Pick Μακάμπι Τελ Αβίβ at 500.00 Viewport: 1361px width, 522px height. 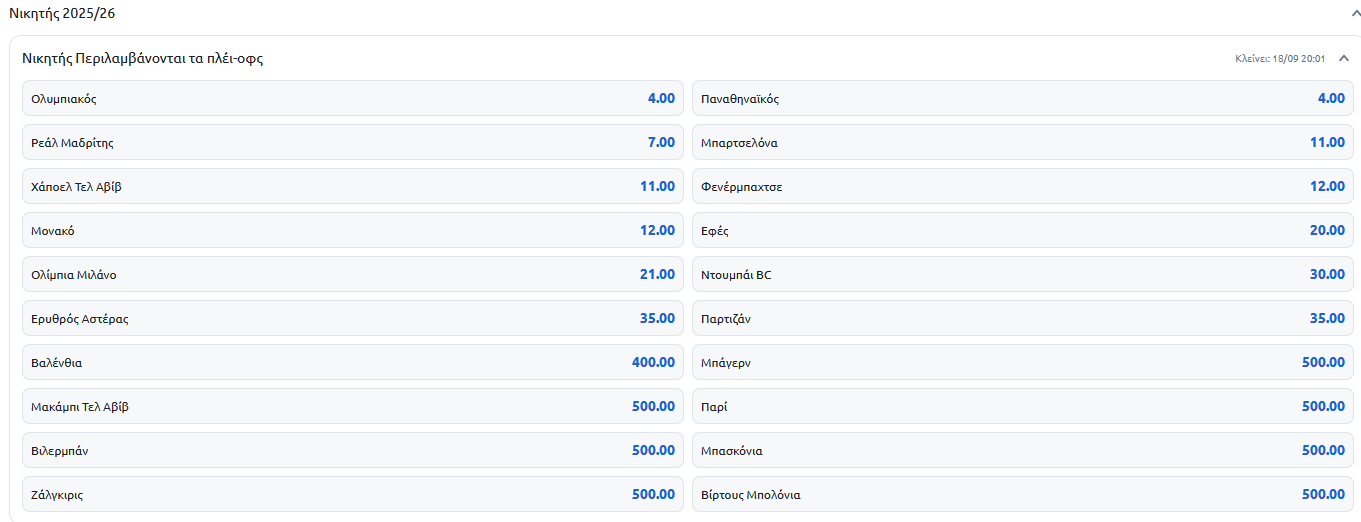(x=353, y=407)
